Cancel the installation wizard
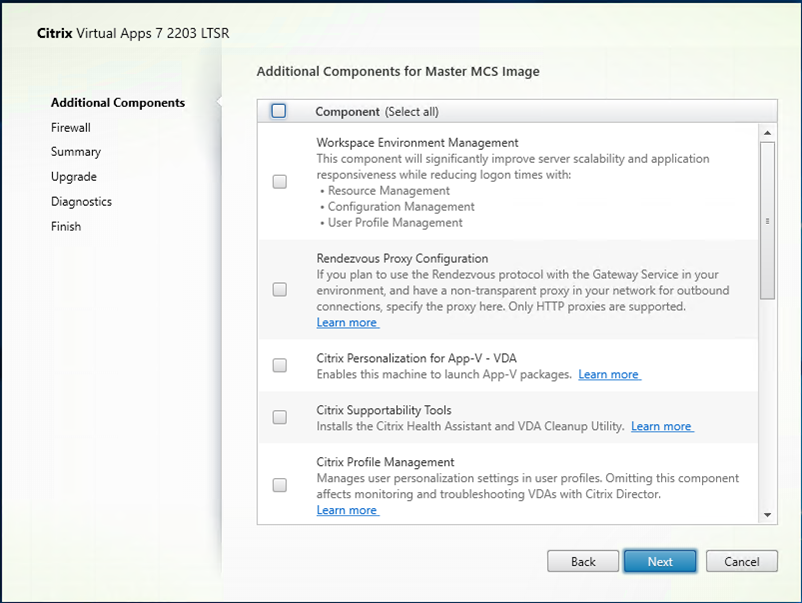The height and width of the screenshot is (603, 802). tap(742, 562)
